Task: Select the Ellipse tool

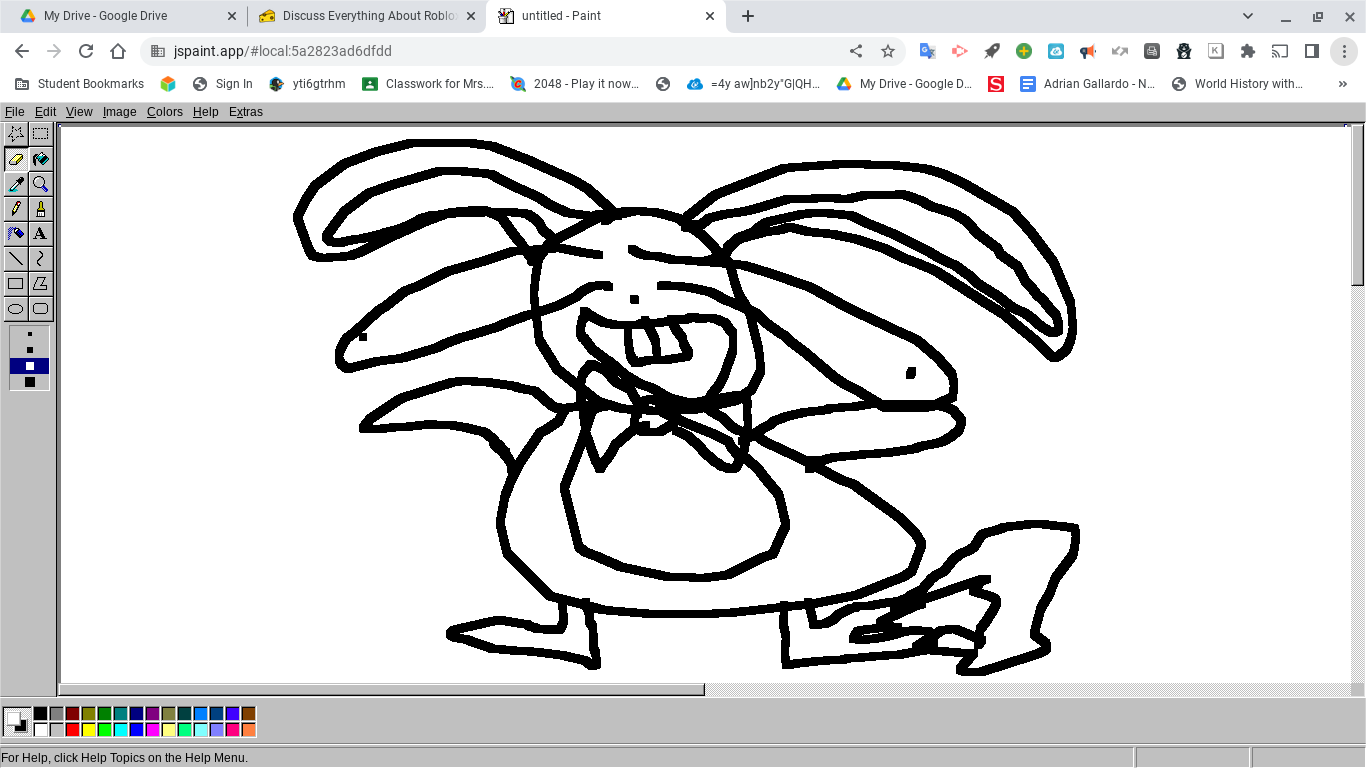Action: (x=16, y=309)
